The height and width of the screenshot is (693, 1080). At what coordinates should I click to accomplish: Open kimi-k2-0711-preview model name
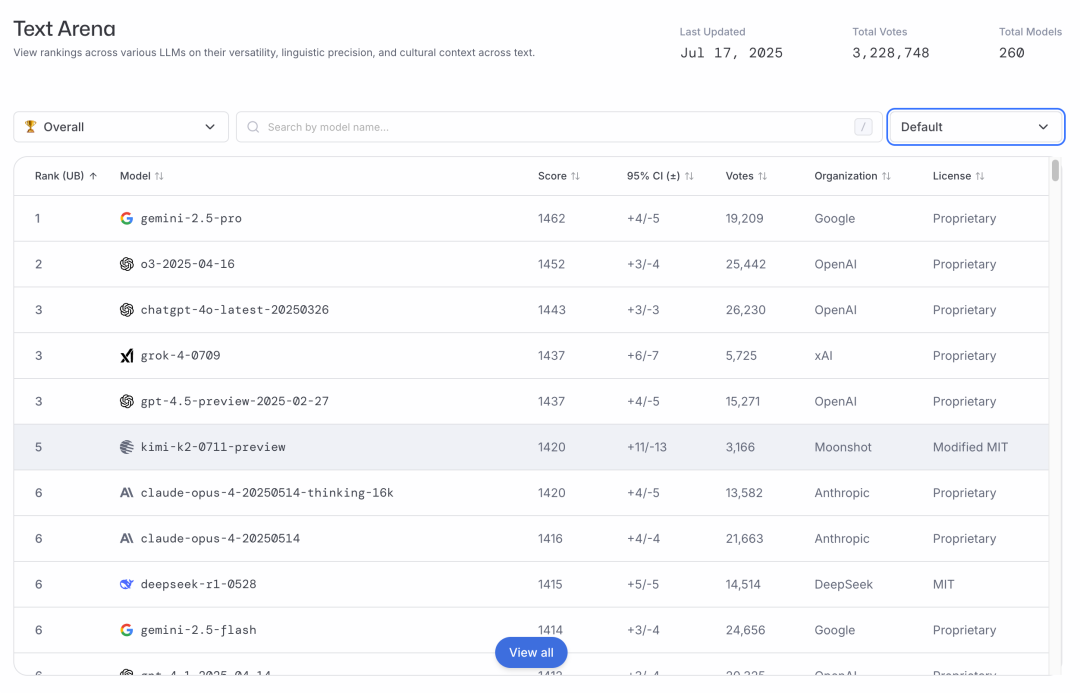(213, 447)
